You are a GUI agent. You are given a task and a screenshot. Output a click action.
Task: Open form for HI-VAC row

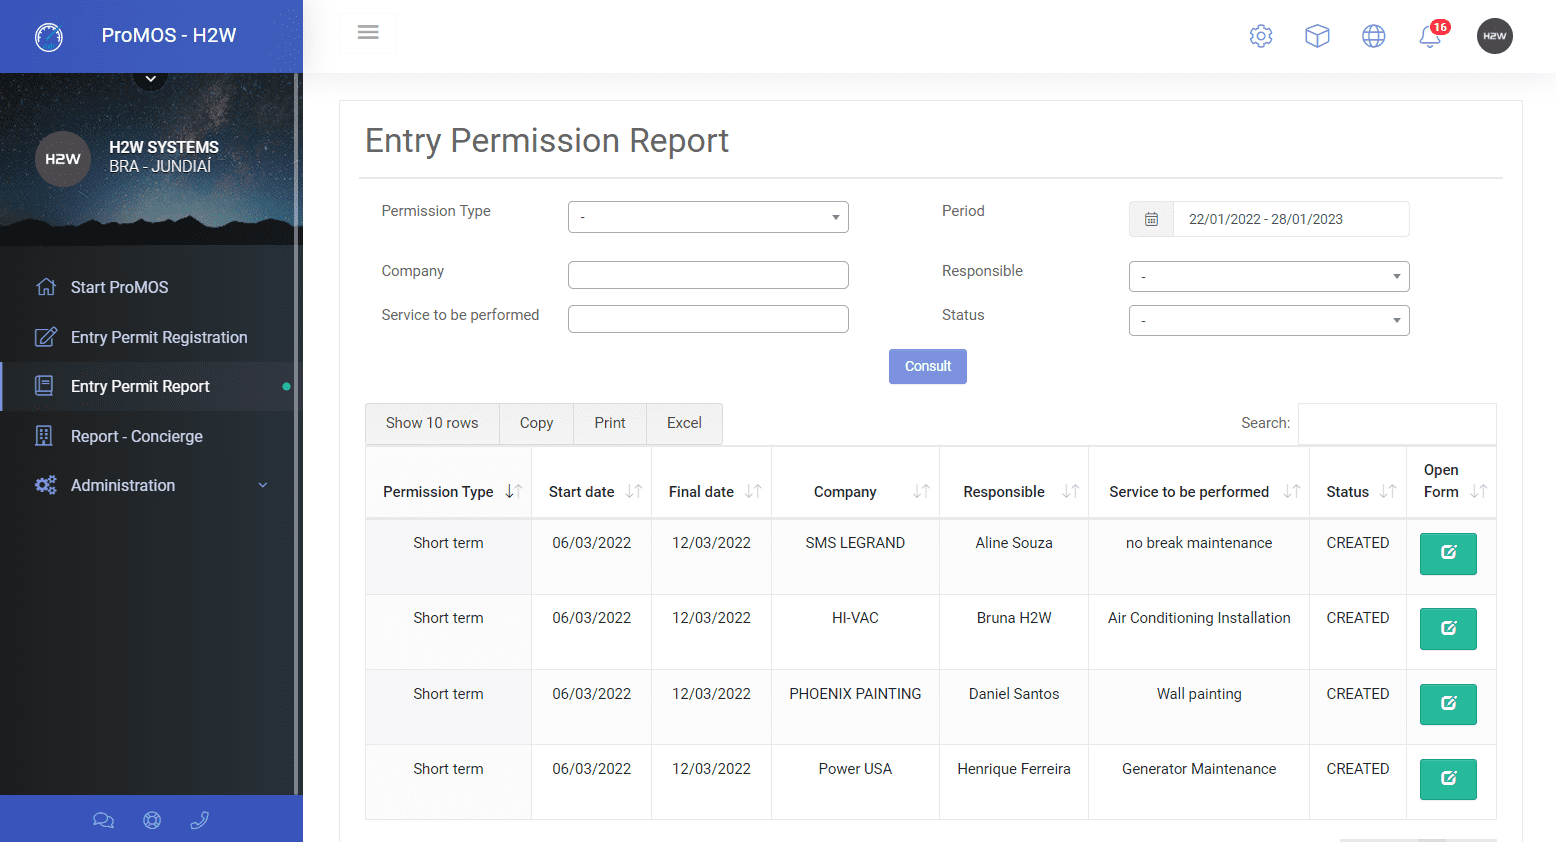tap(1448, 629)
